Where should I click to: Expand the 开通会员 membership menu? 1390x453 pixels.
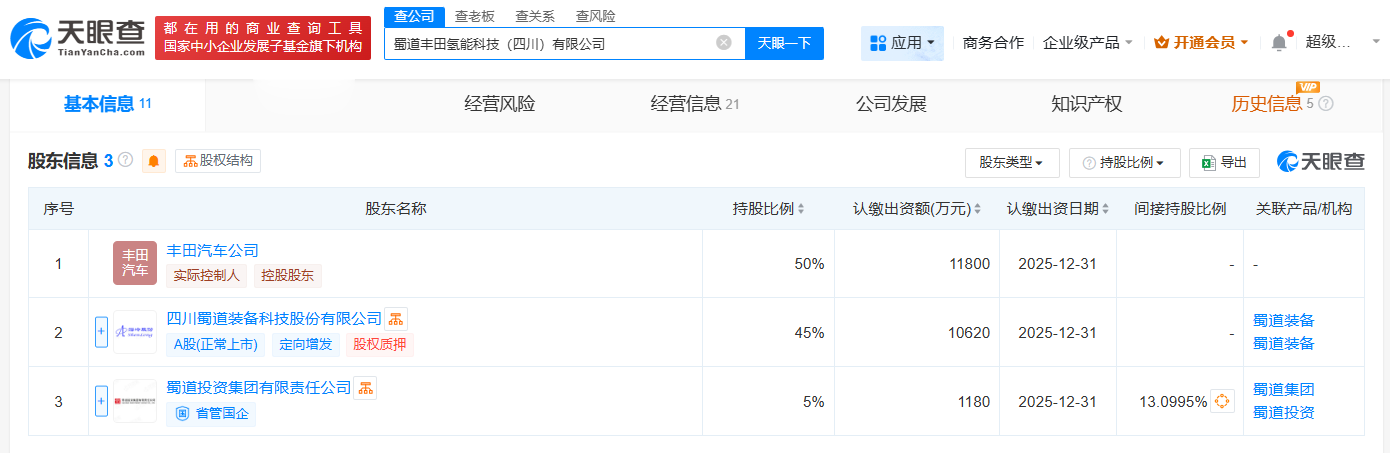(x=1201, y=43)
